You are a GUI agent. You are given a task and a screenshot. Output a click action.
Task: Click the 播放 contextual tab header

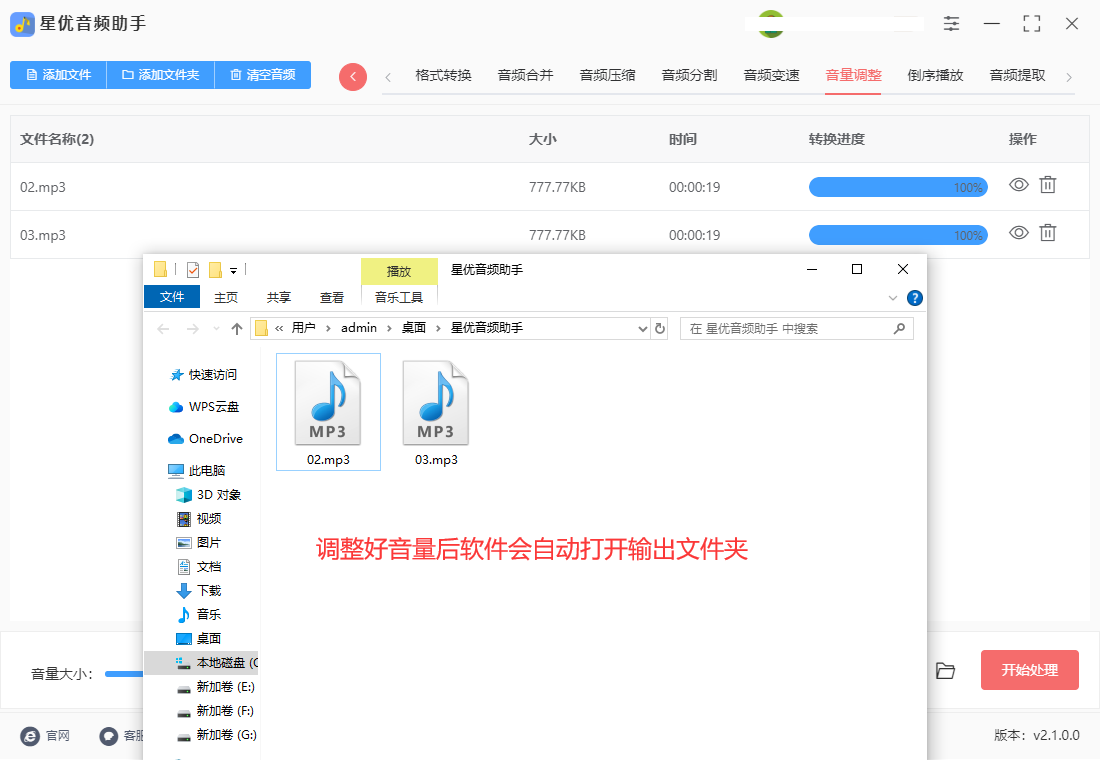399,271
